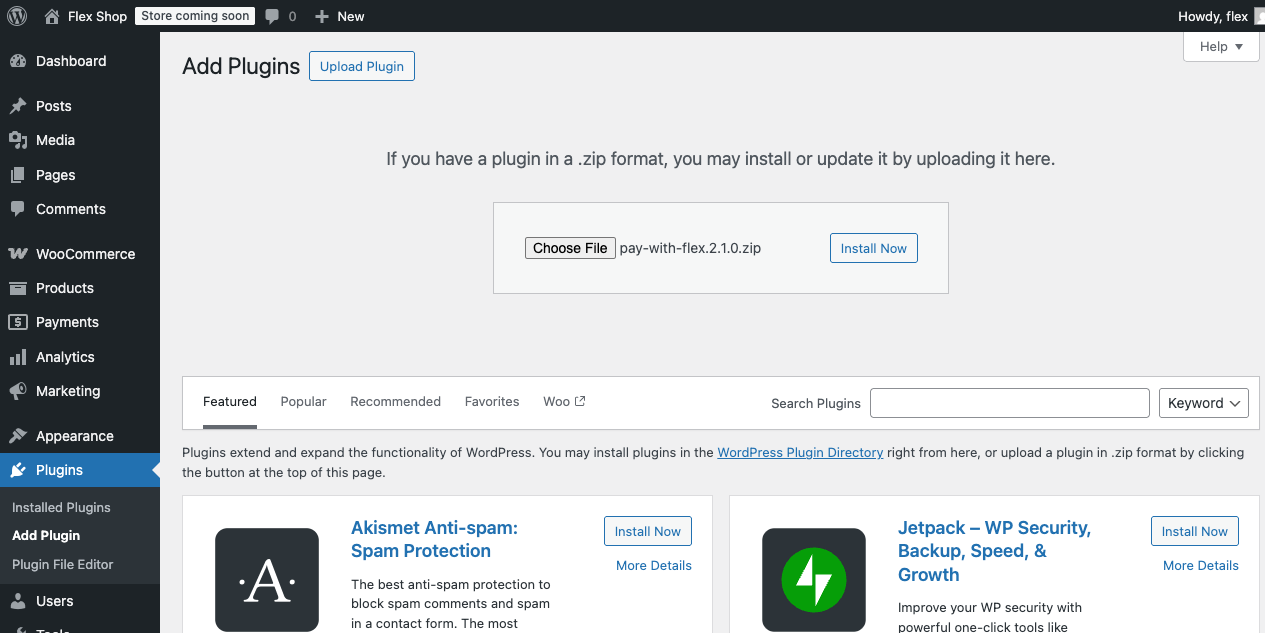Select Add Plugin submenu item
Screen dimensions: 1265x633
(x=46, y=536)
